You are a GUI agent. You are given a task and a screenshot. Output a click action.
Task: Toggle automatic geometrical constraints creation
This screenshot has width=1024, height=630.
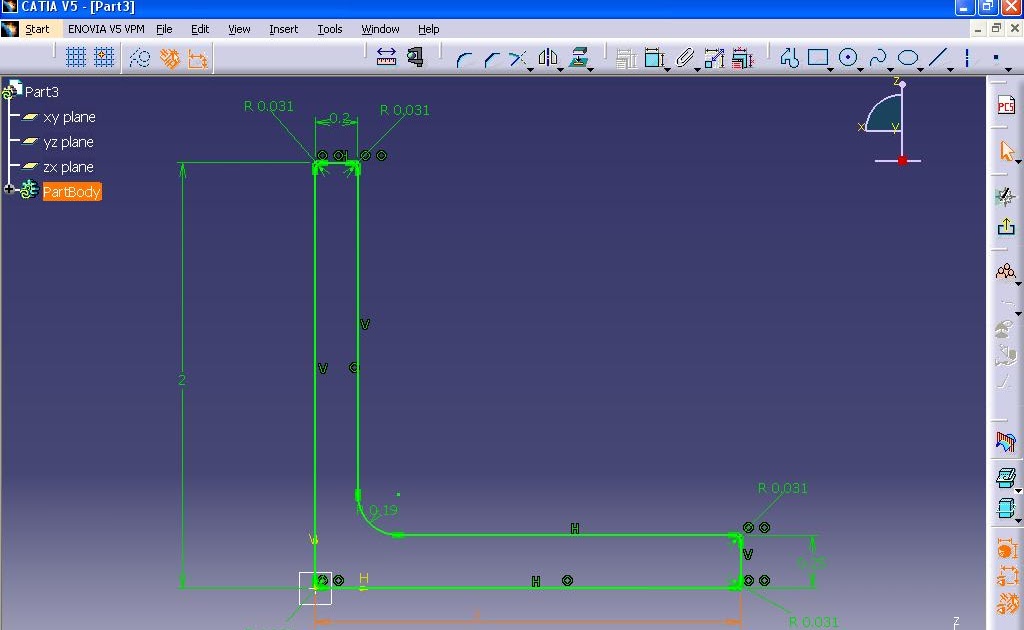pos(172,57)
